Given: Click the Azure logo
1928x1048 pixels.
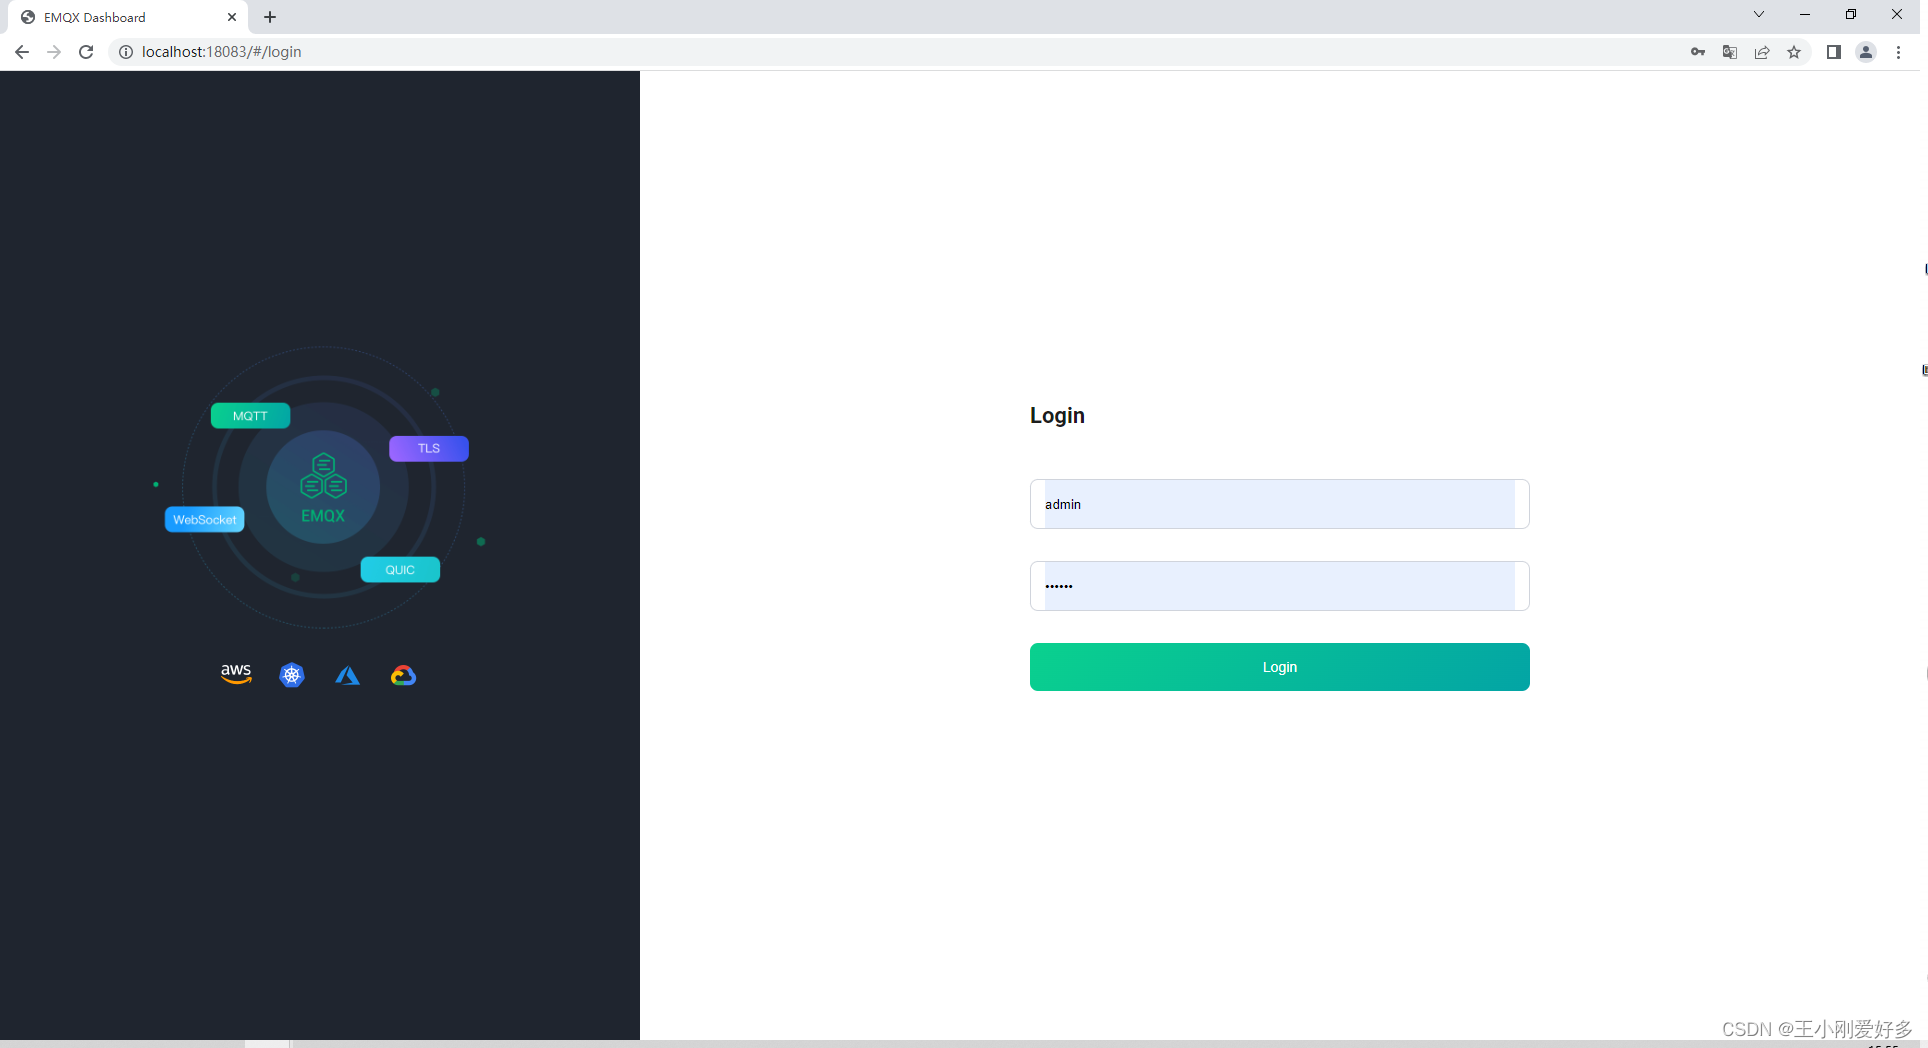Looking at the screenshot, I should pyautogui.click(x=347, y=676).
